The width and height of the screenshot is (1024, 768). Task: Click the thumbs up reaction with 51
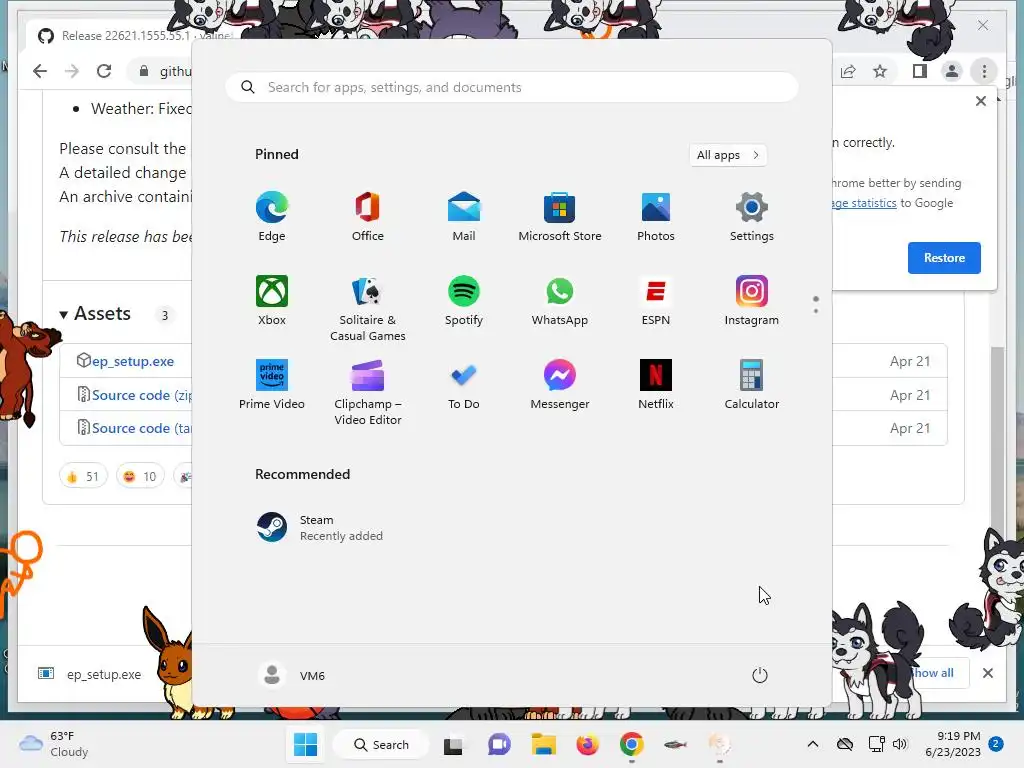click(x=83, y=476)
